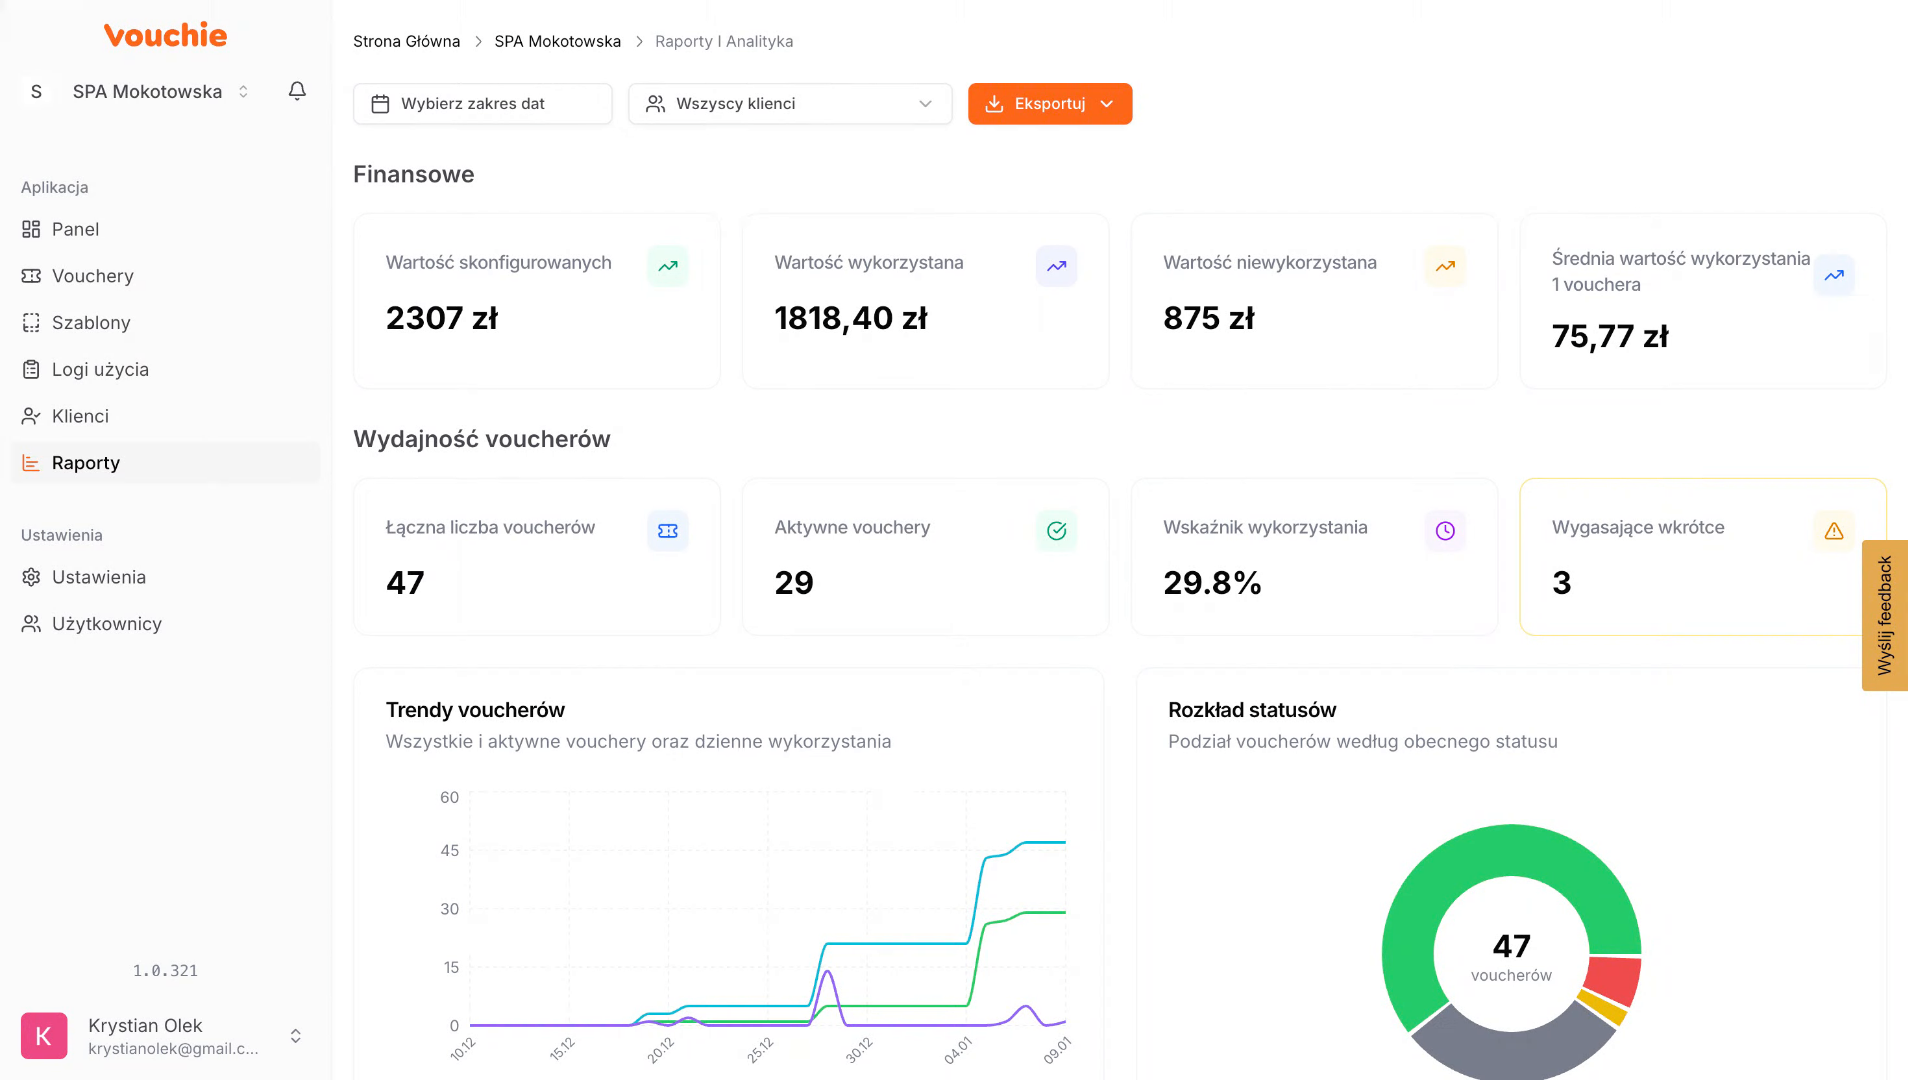Go to Vouchery in the sidebar
This screenshot has width=1908, height=1080.
(92, 276)
